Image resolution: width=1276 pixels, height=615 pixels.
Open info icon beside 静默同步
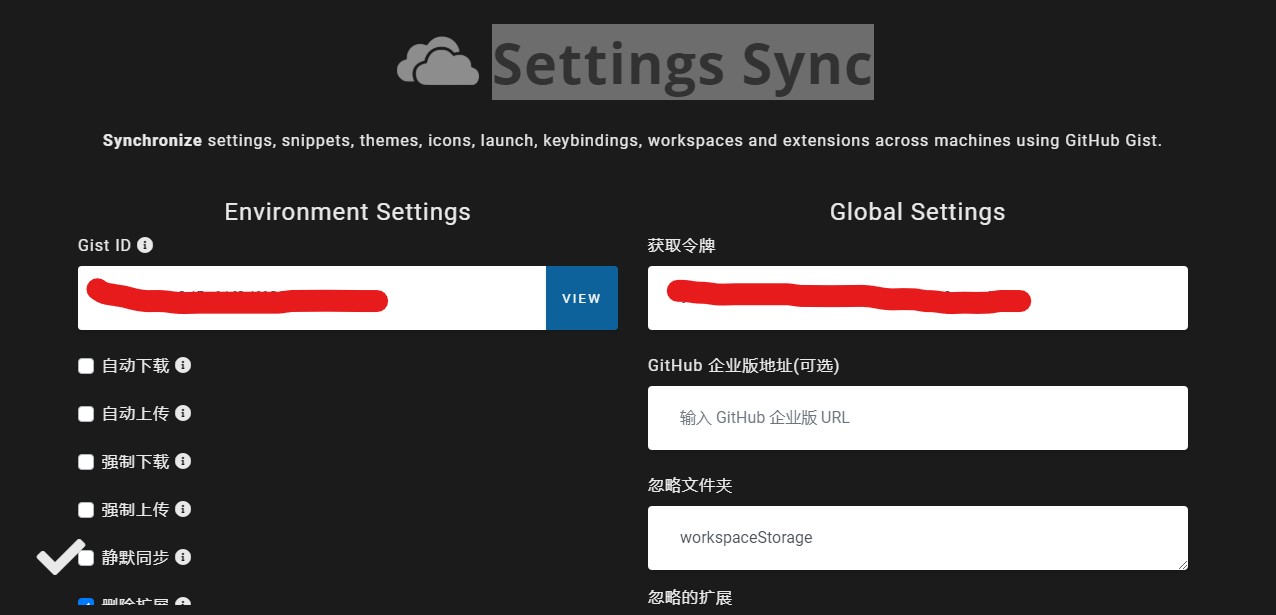click(183, 557)
